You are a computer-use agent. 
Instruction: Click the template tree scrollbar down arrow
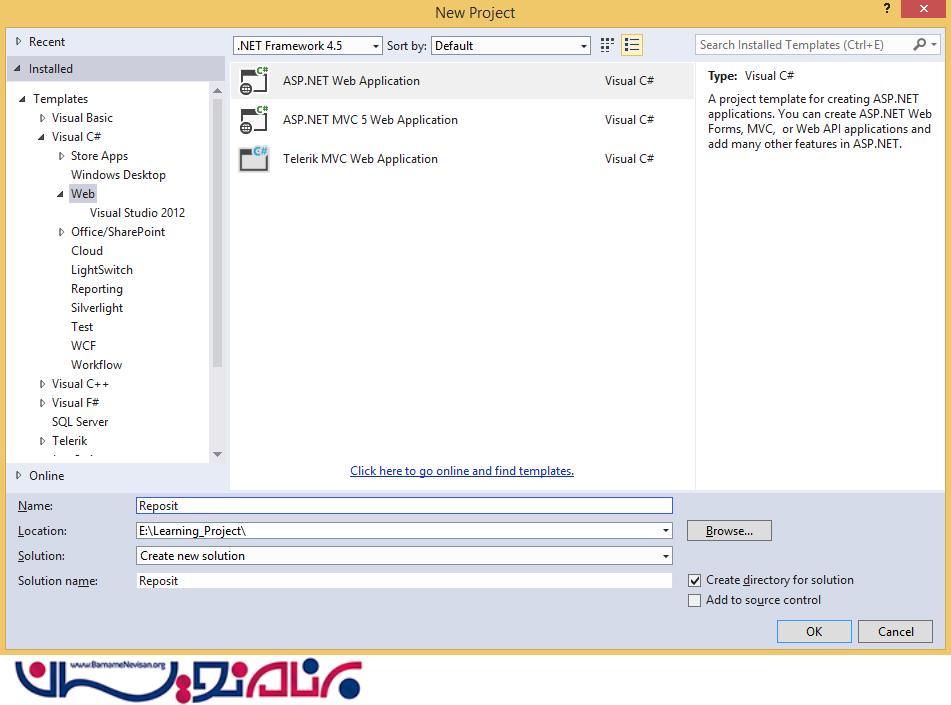coord(217,455)
